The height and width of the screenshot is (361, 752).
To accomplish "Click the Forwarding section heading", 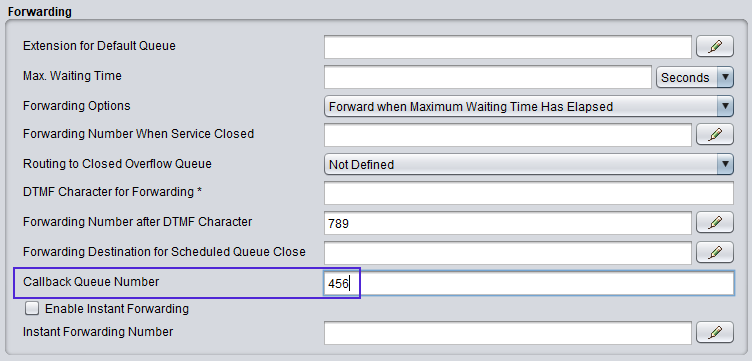I will pos(40,12).
